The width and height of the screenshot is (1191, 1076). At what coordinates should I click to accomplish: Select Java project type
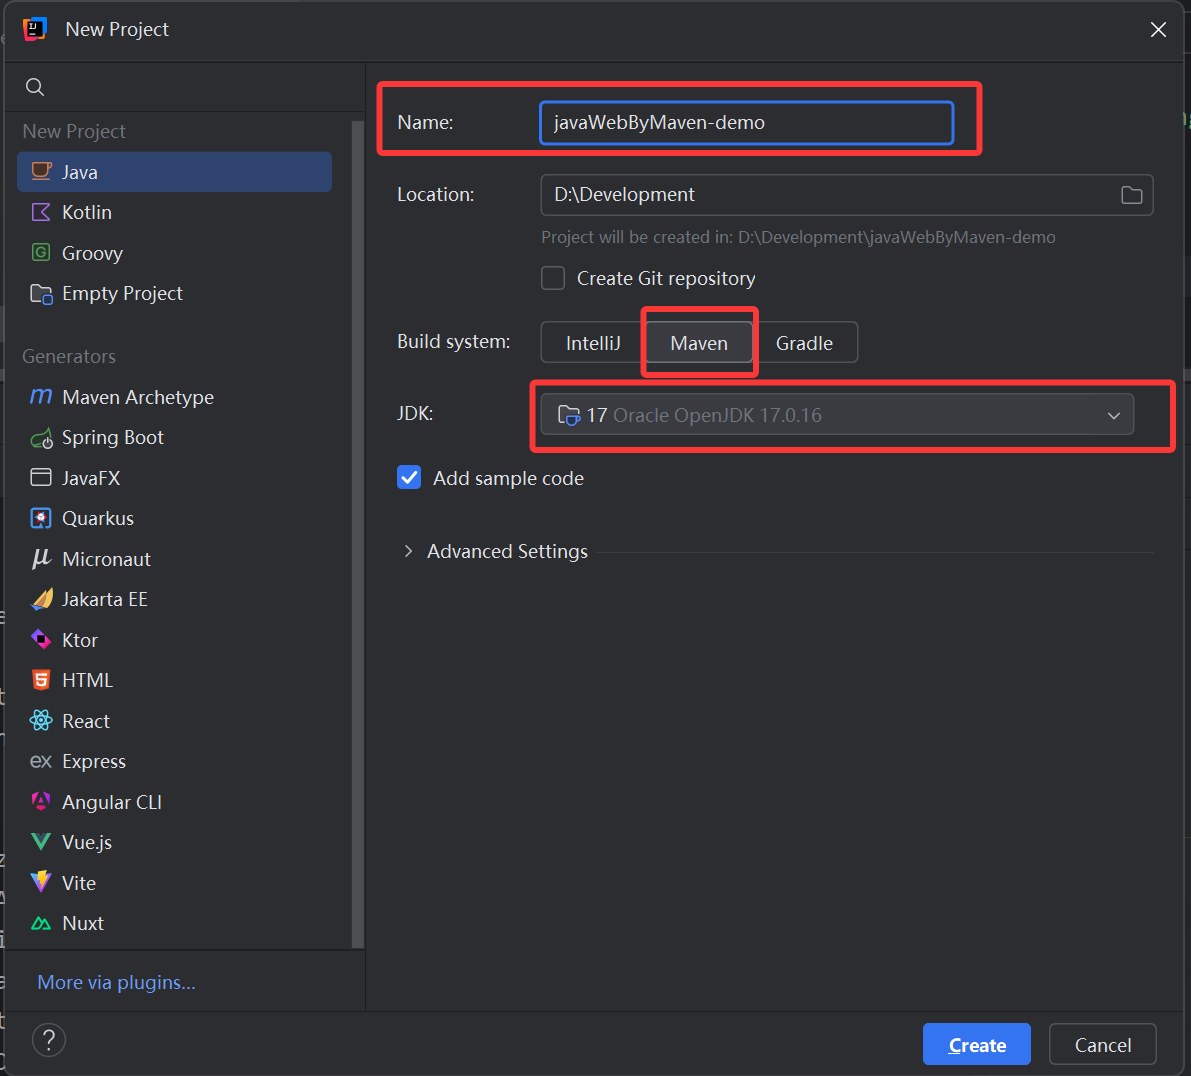174,172
